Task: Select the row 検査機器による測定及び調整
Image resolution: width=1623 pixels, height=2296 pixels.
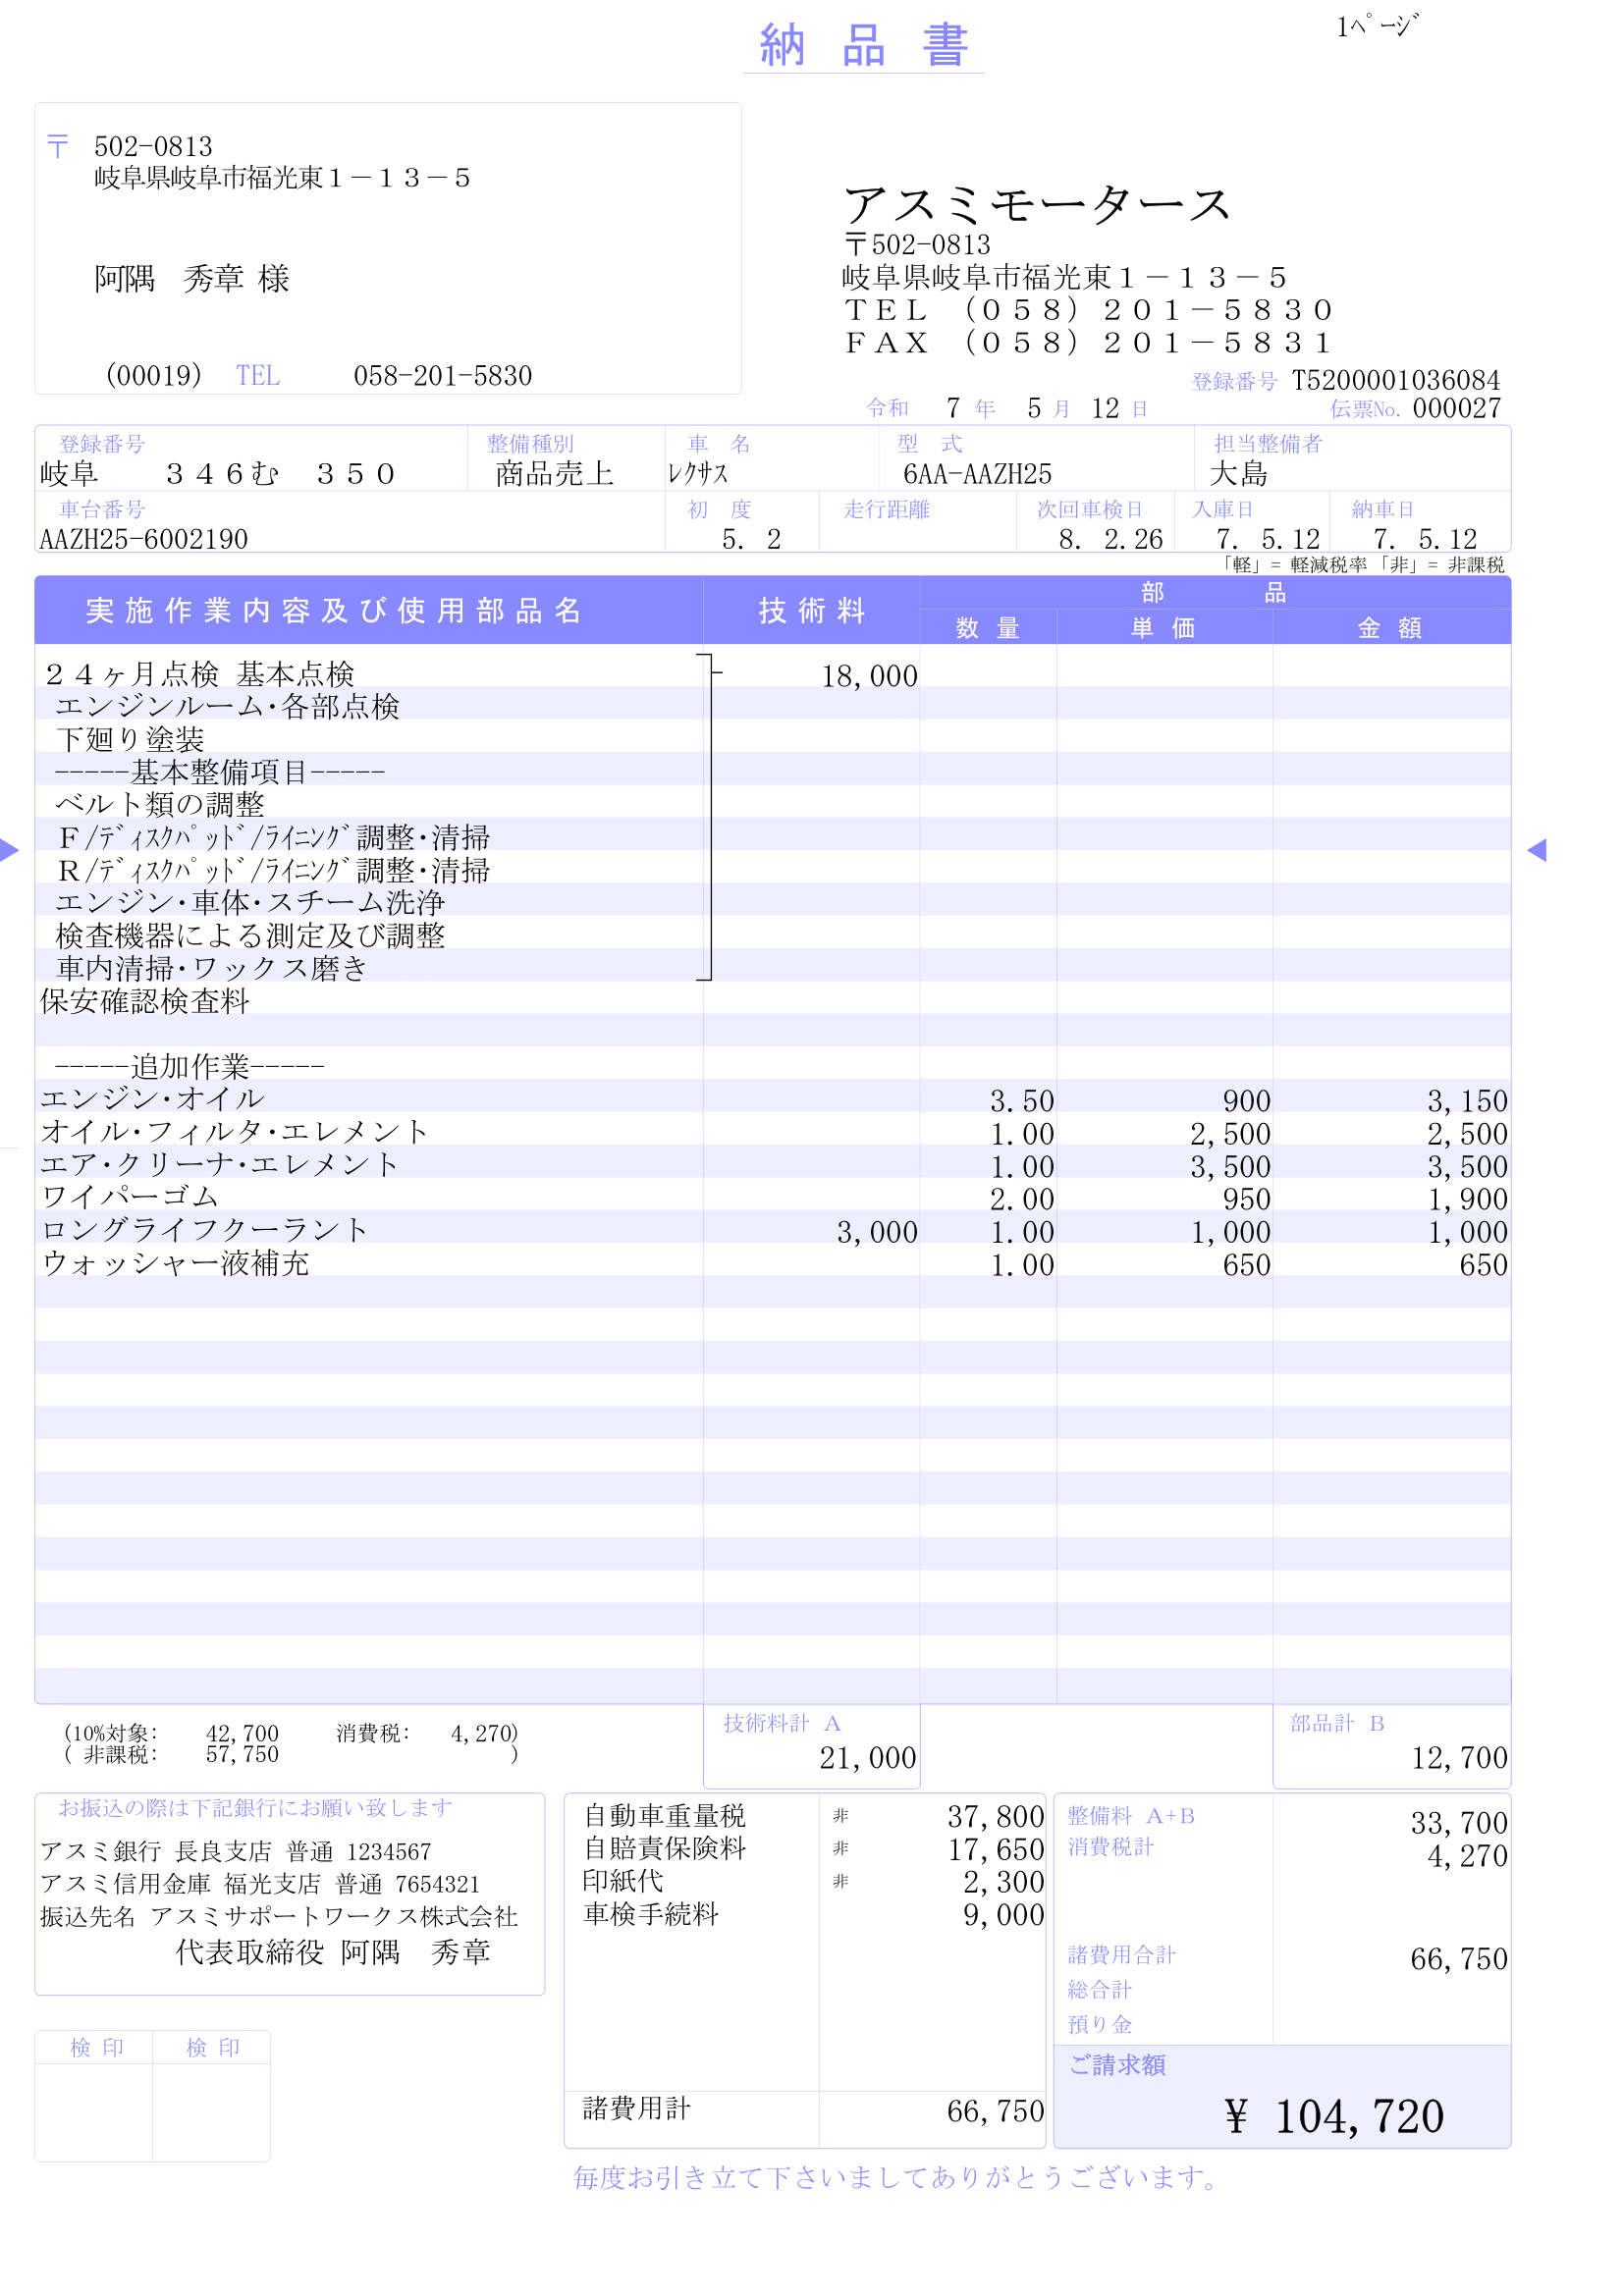Action: pos(250,936)
